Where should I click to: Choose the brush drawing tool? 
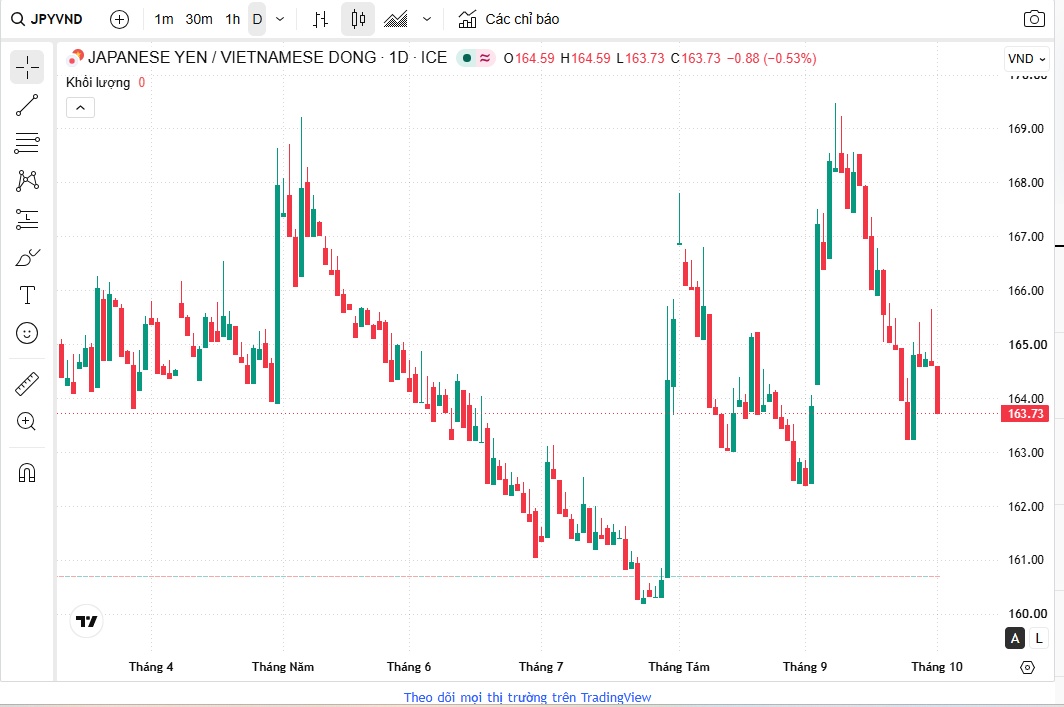pyautogui.click(x=27, y=257)
